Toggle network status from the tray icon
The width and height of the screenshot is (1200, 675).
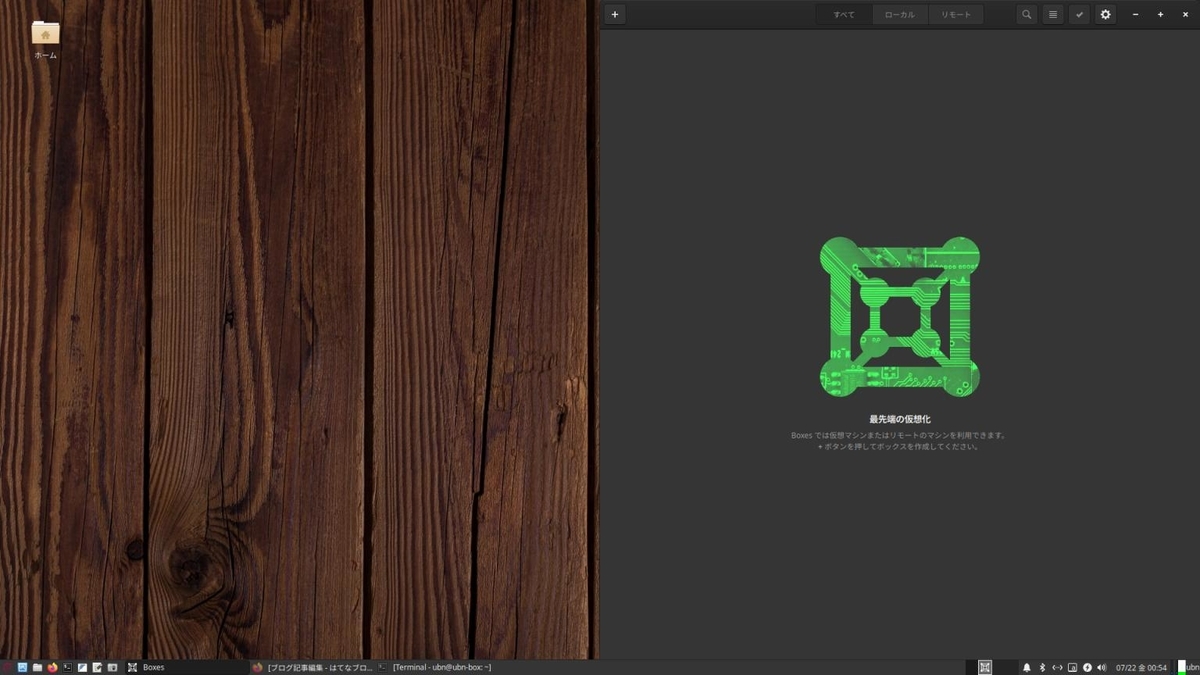tap(1058, 667)
